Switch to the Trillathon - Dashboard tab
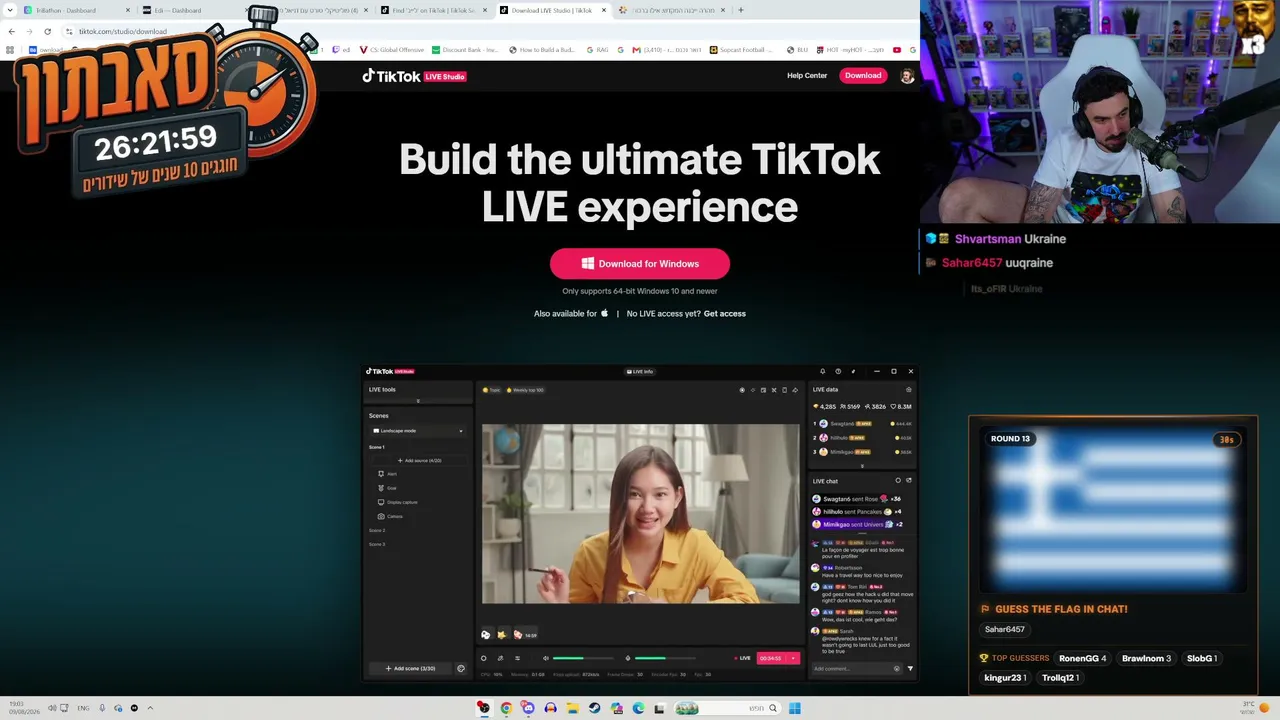Viewport: 1280px width, 720px height. (x=76, y=10)
